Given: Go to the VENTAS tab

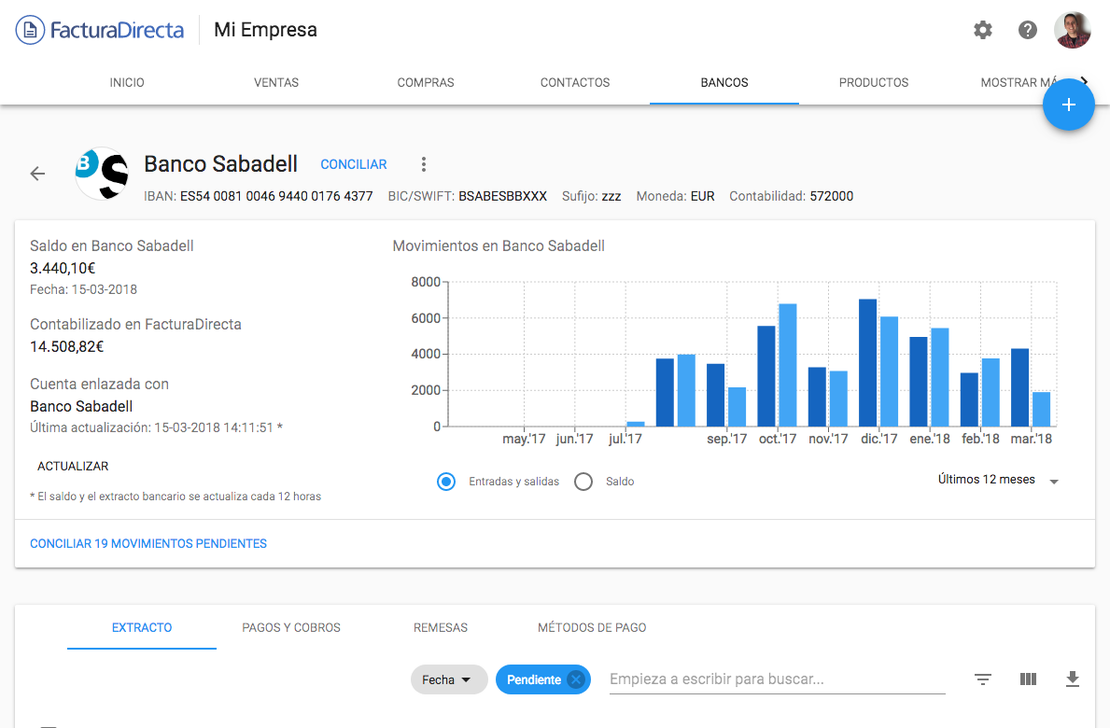Looking at the screenshot, I should click(x=276, y=83).
